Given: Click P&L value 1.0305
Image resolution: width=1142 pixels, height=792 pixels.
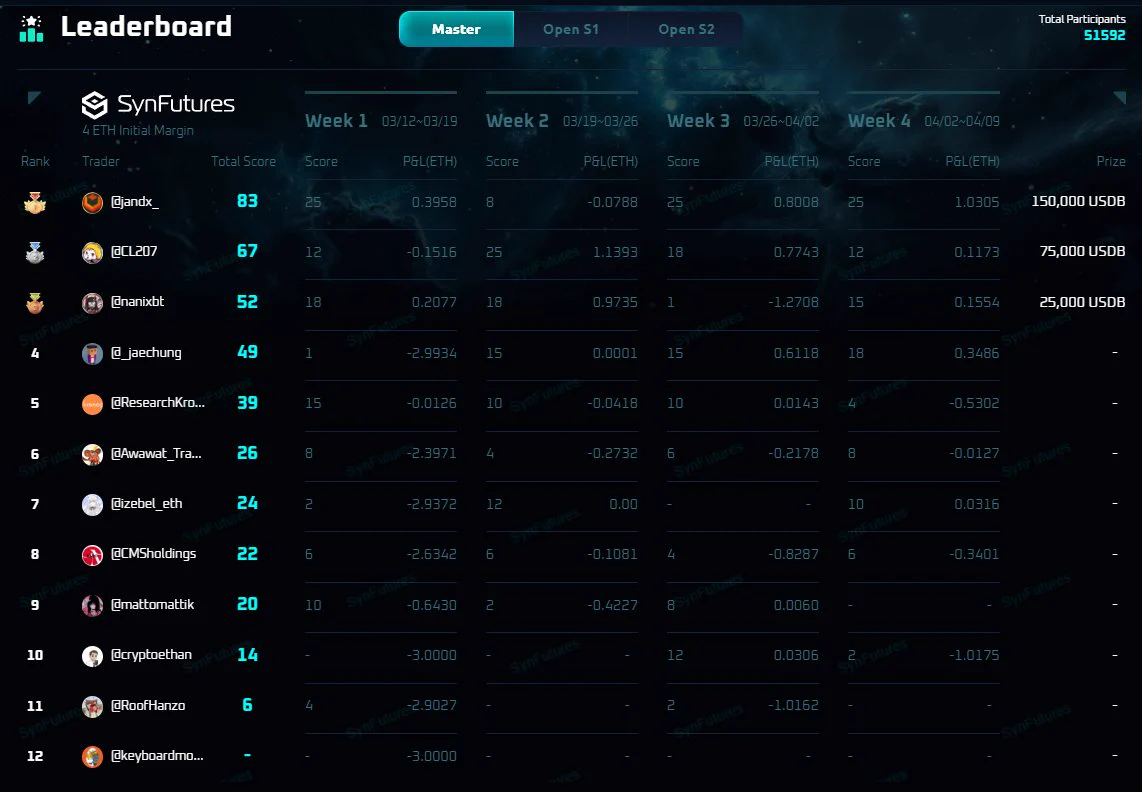Looking at the screenshot, I should [977, 202].
